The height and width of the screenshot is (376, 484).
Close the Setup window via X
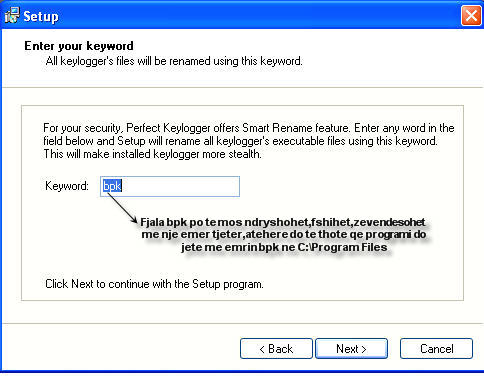[x=471, y=15]
